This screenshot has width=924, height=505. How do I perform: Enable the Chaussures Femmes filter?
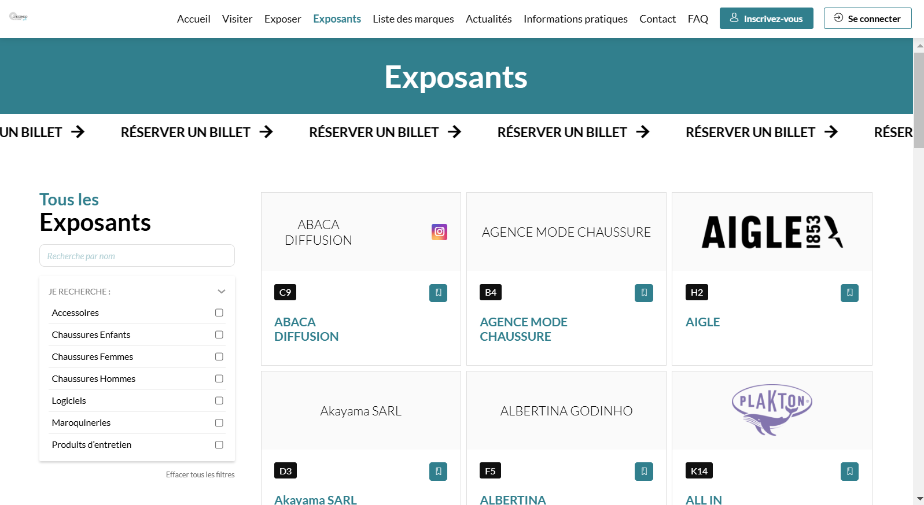point(219,357)
